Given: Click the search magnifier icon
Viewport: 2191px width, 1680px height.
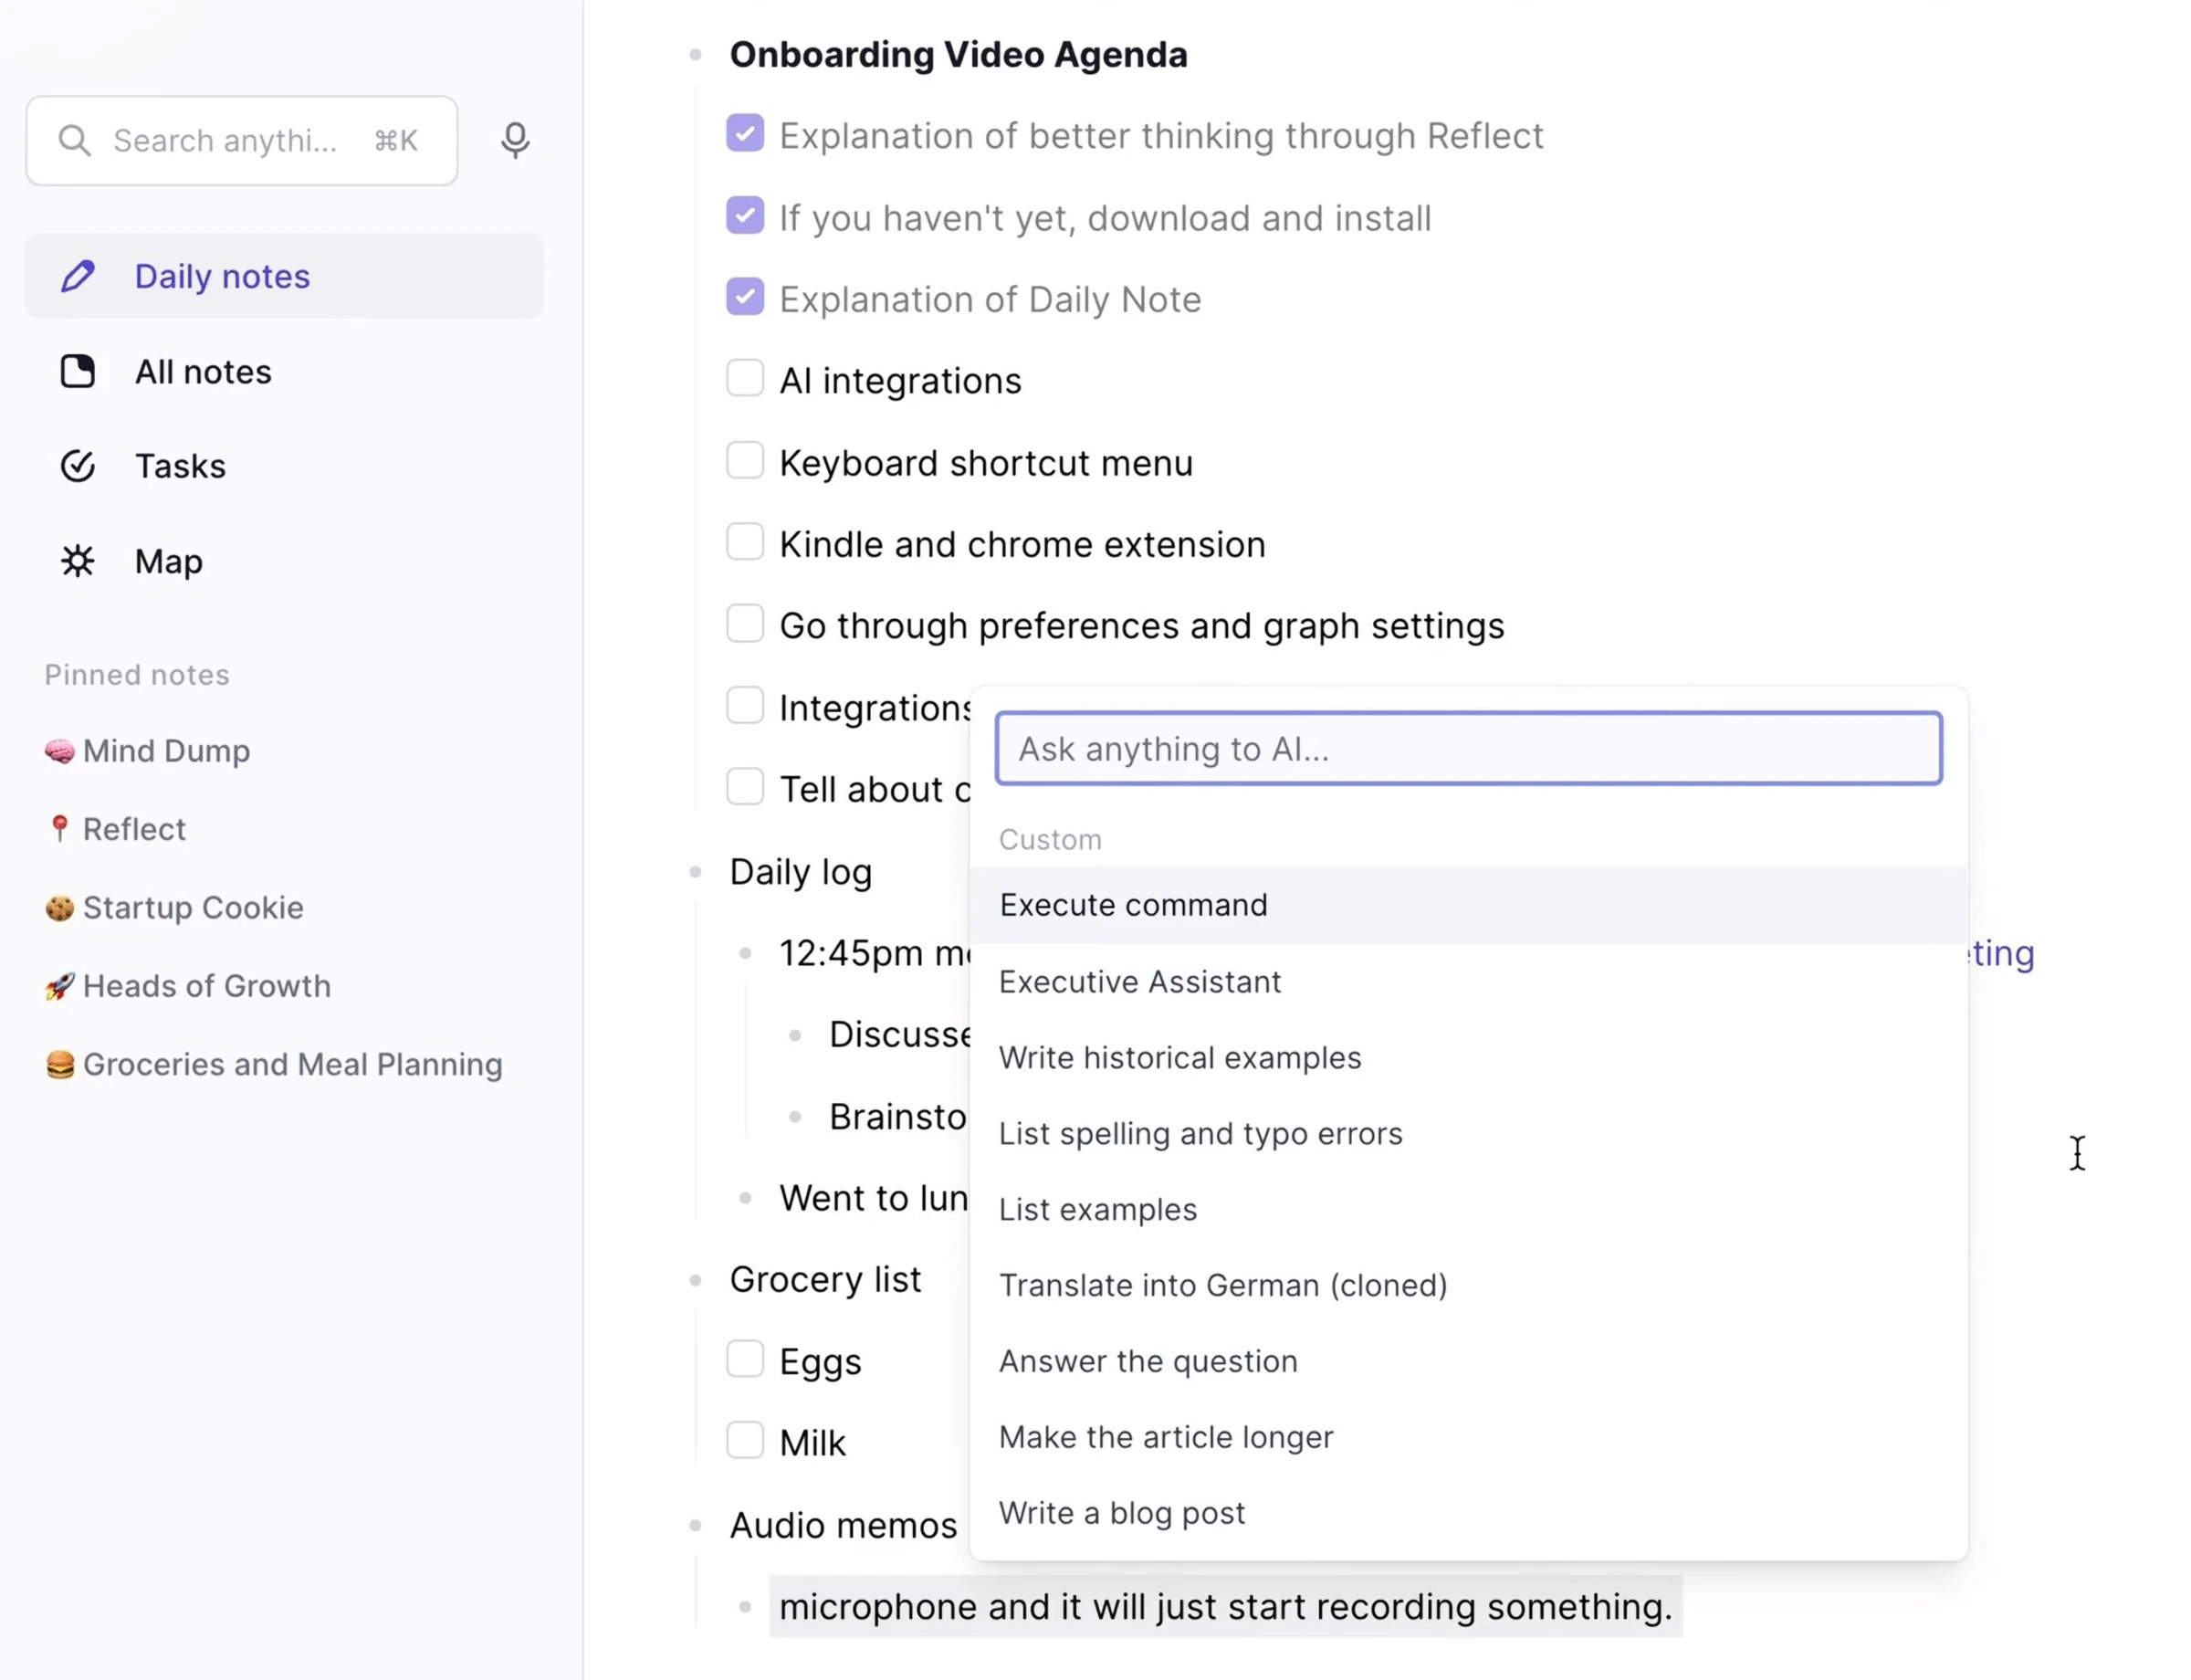Looking at the screenshot, I should (74, 140).
